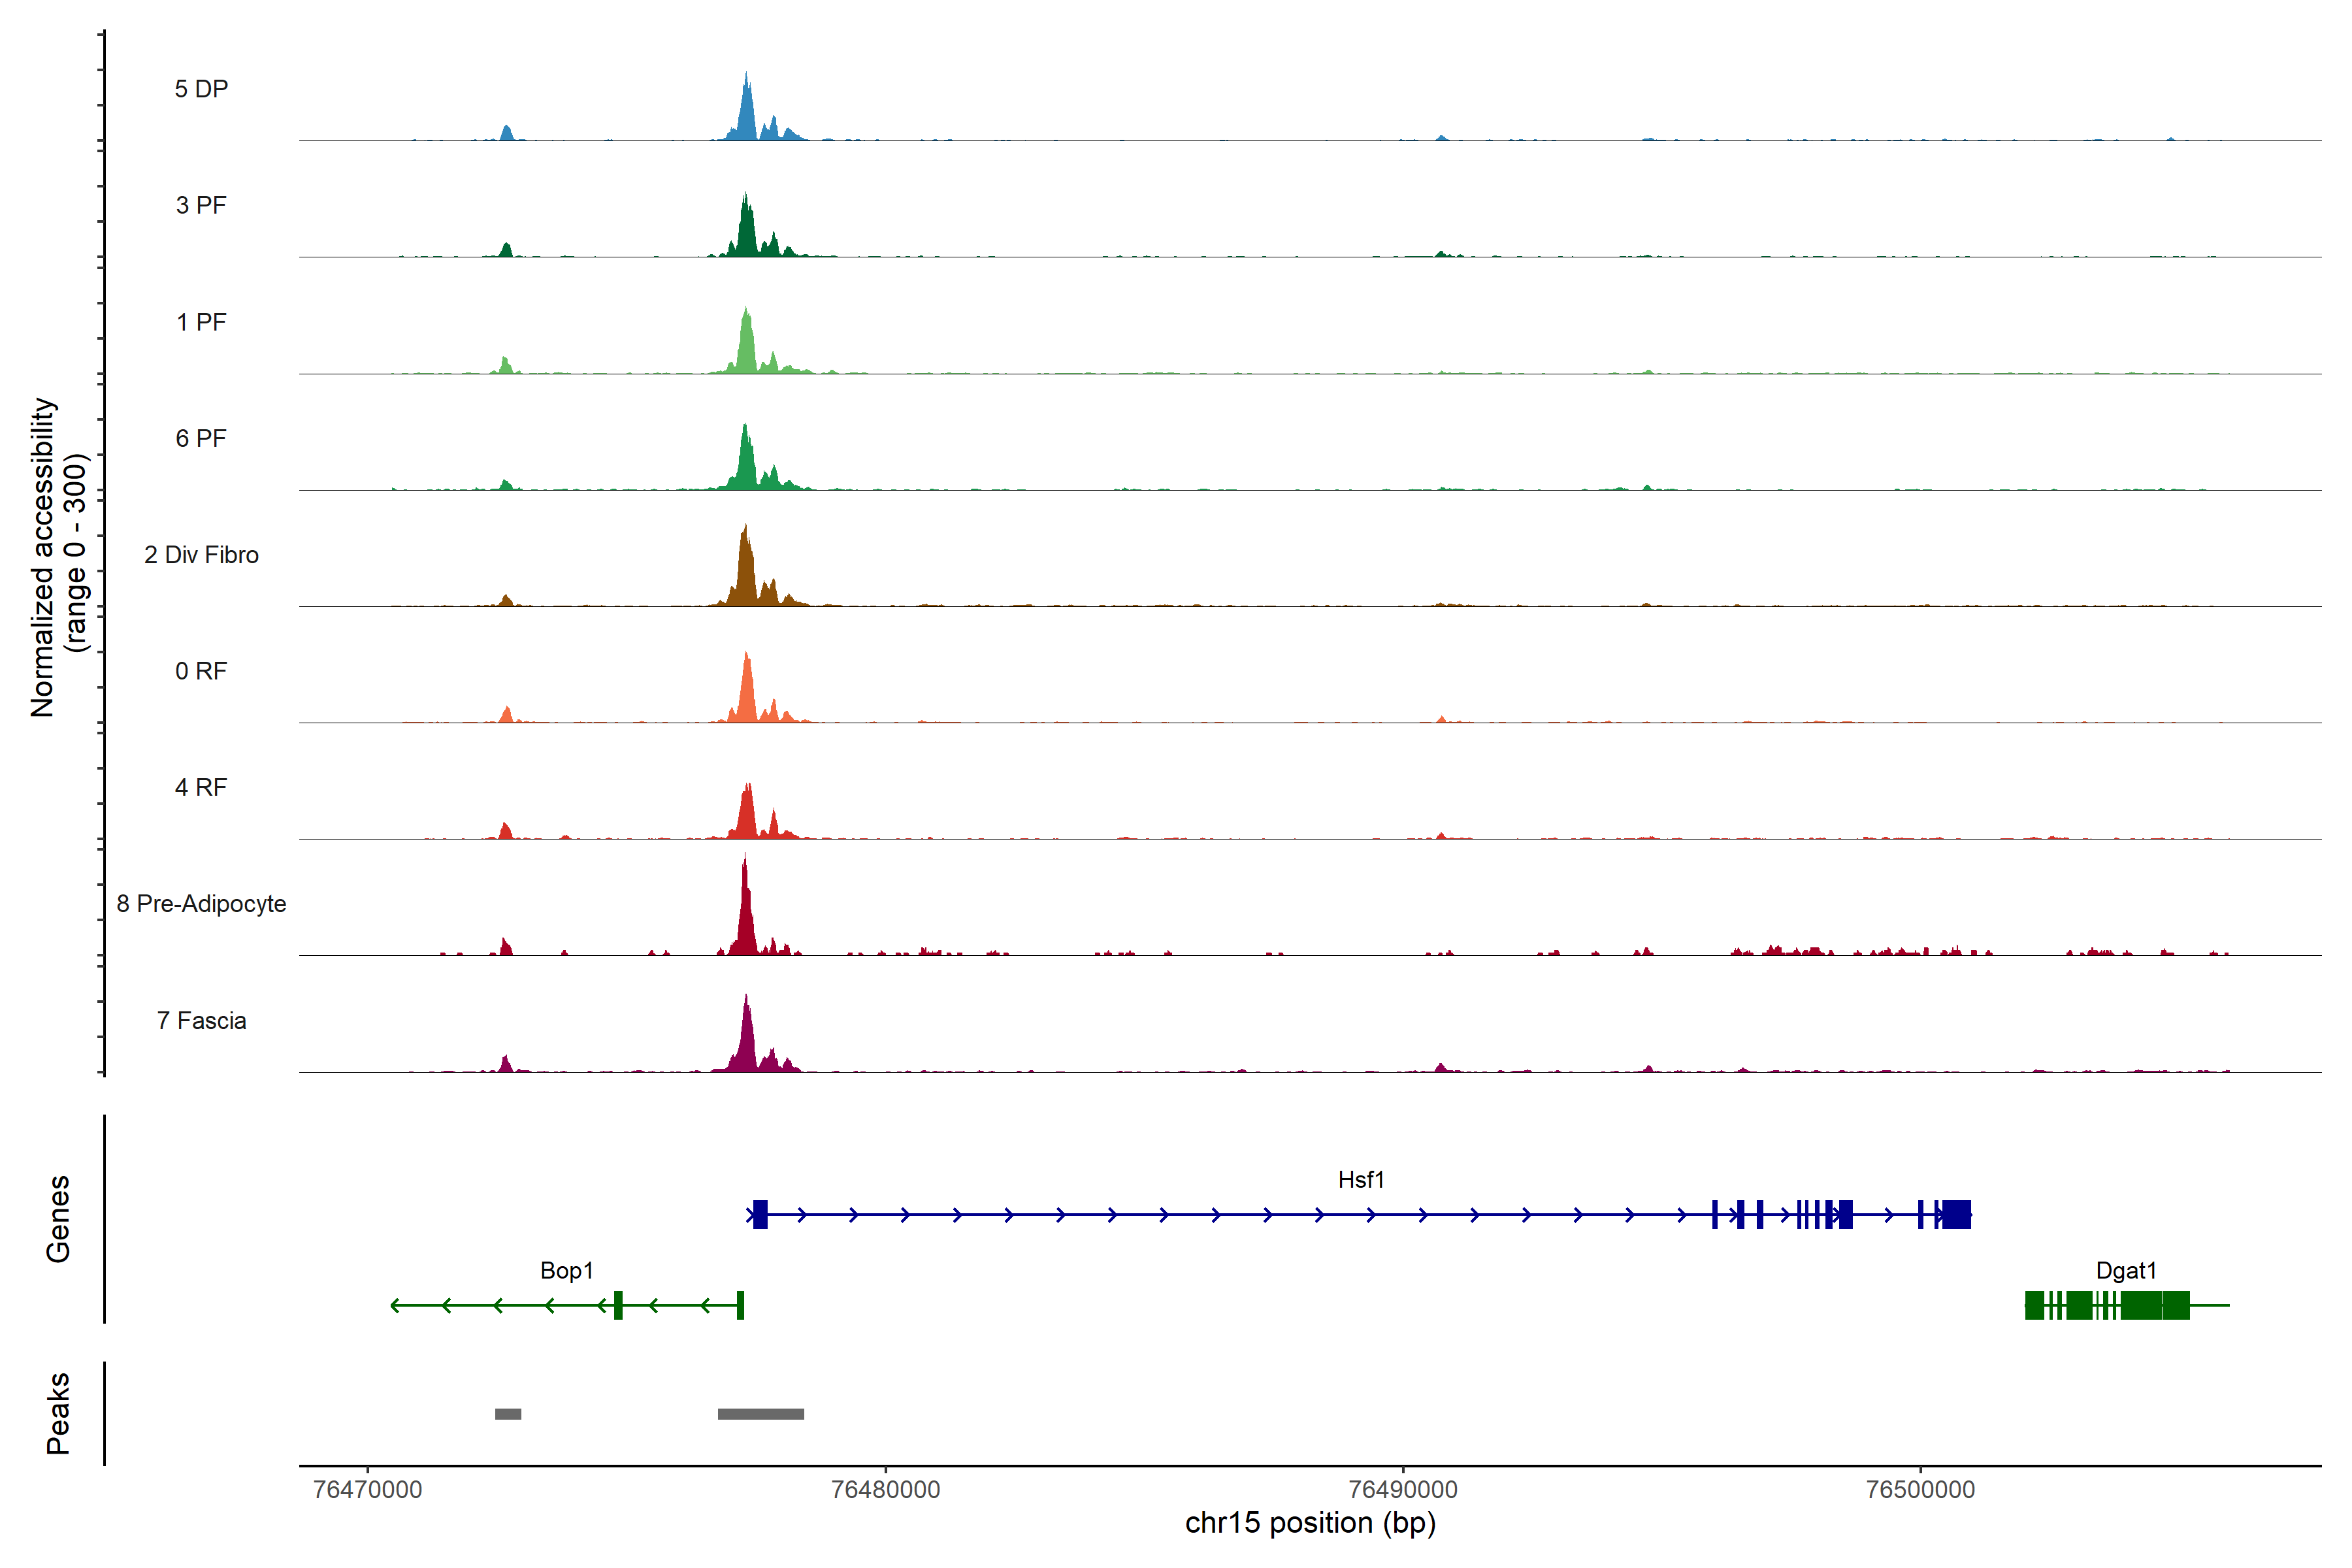Select the small gray peak bar

508,1414
